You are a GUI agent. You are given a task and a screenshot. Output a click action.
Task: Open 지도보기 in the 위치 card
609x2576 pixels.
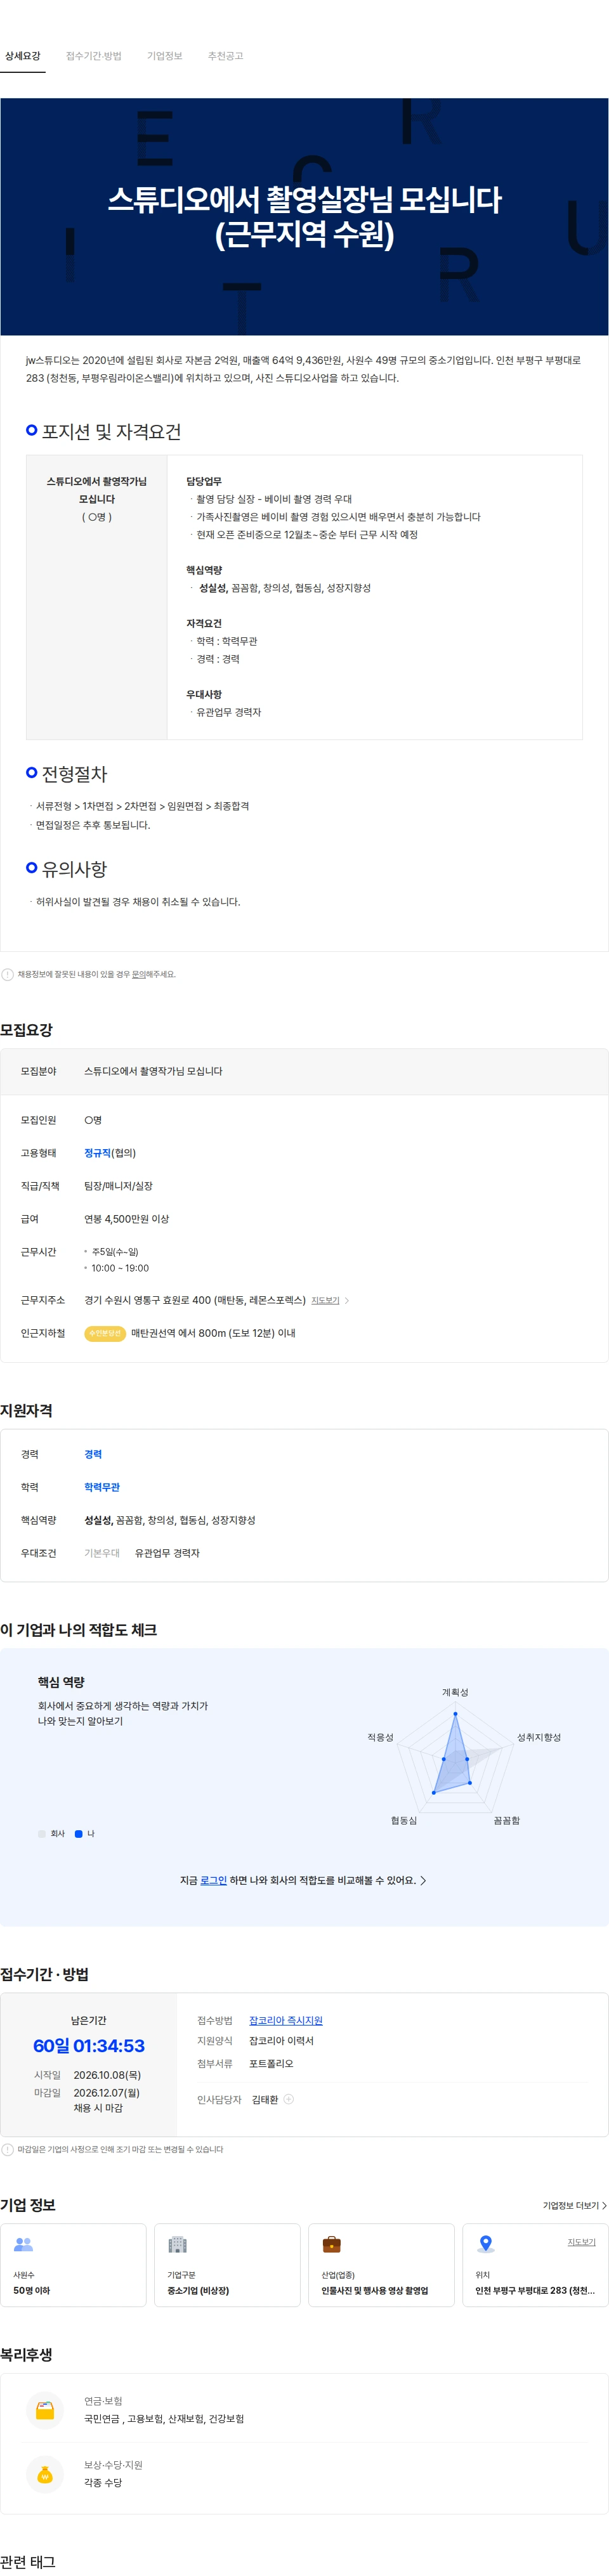[x=581, y=2242]
